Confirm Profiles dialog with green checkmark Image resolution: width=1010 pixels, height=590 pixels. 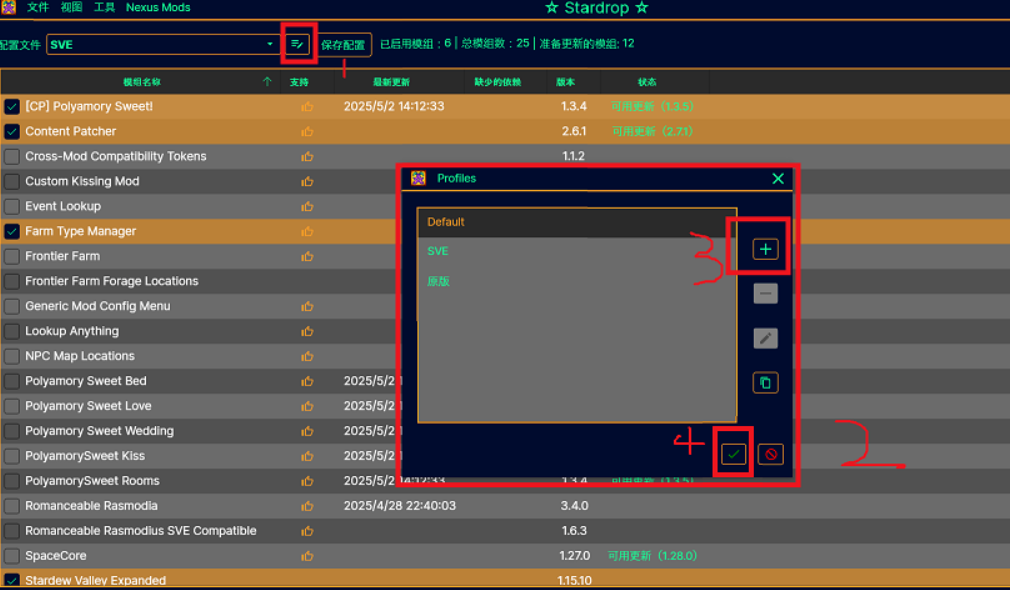(733, 454)
